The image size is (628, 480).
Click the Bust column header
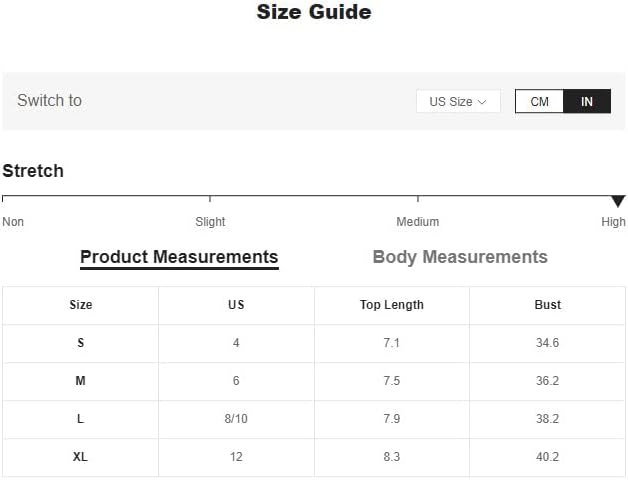point(548,305)
